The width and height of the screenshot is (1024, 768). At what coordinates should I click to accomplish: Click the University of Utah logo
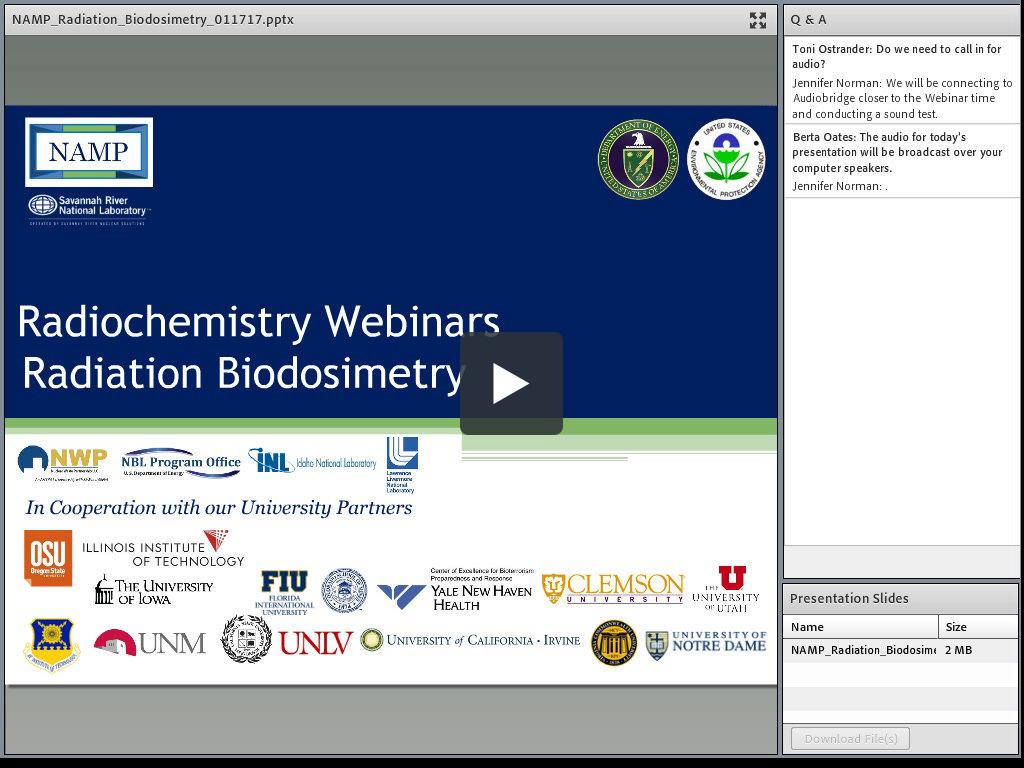726,589
